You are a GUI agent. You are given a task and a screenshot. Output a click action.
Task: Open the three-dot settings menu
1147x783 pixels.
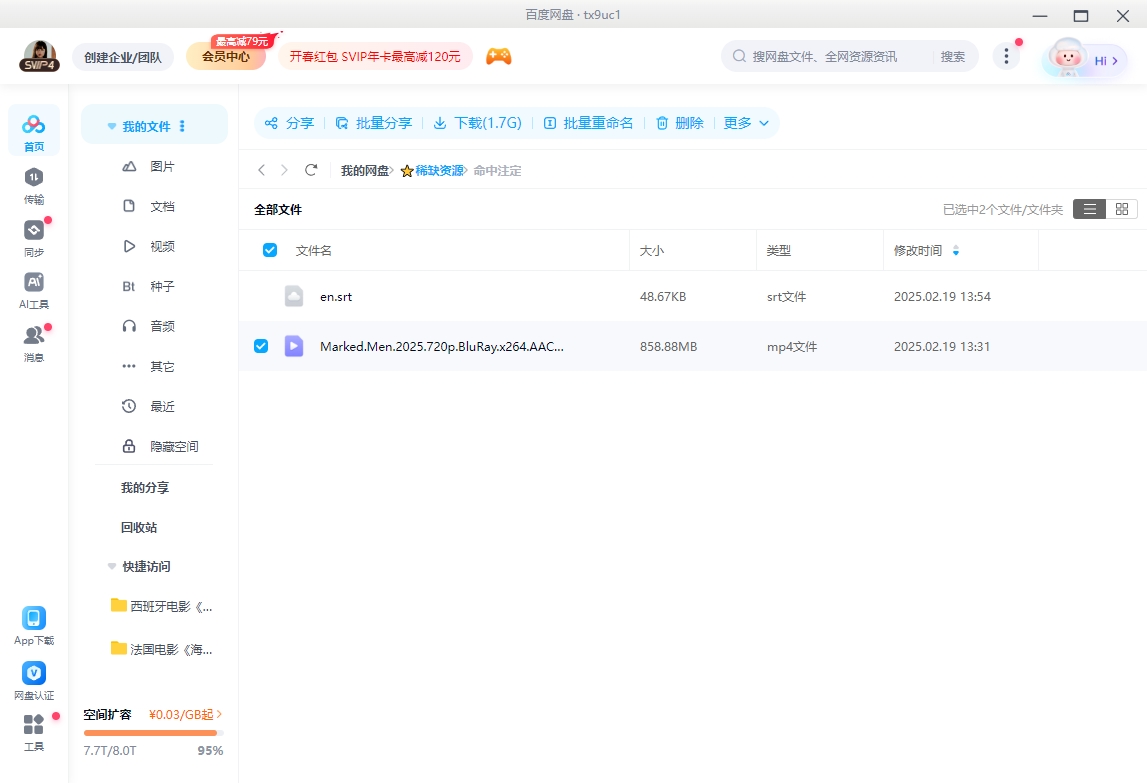1006,57
